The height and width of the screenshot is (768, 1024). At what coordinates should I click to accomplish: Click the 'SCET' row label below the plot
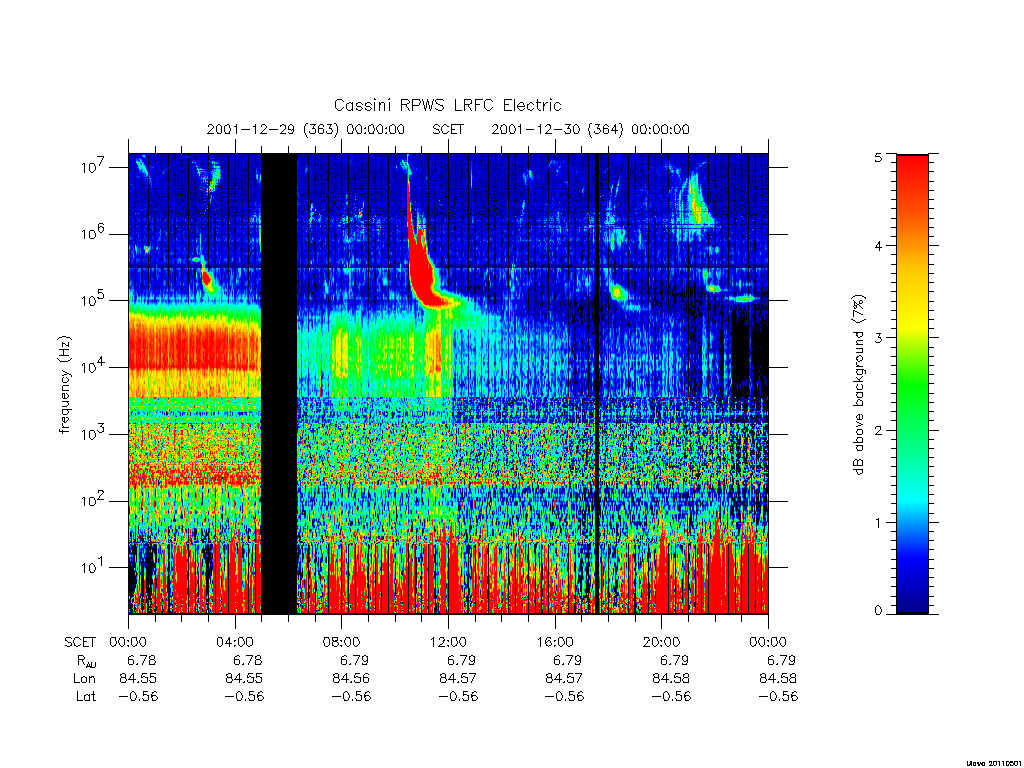(80, 642)
